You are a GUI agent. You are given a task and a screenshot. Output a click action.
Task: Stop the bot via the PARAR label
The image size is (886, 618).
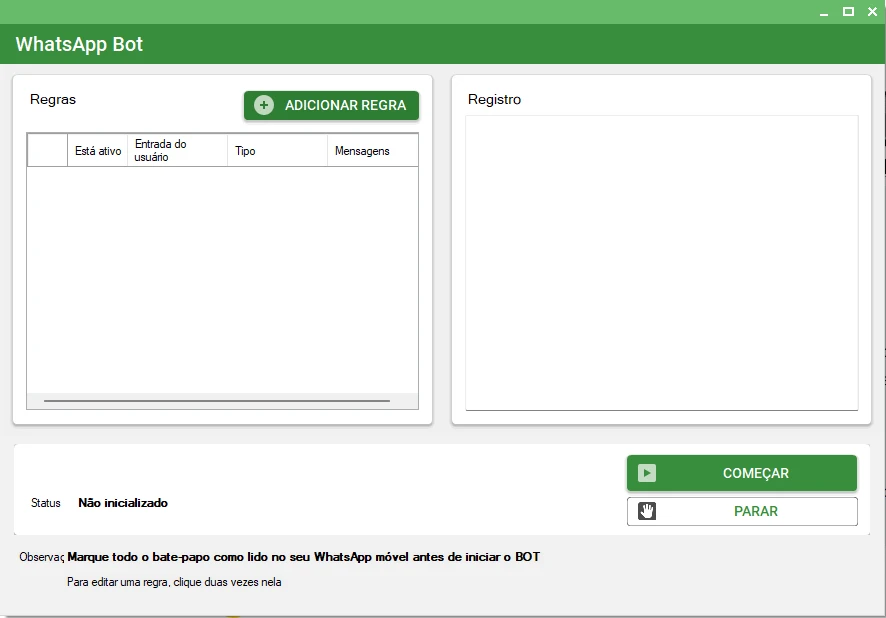755,511
